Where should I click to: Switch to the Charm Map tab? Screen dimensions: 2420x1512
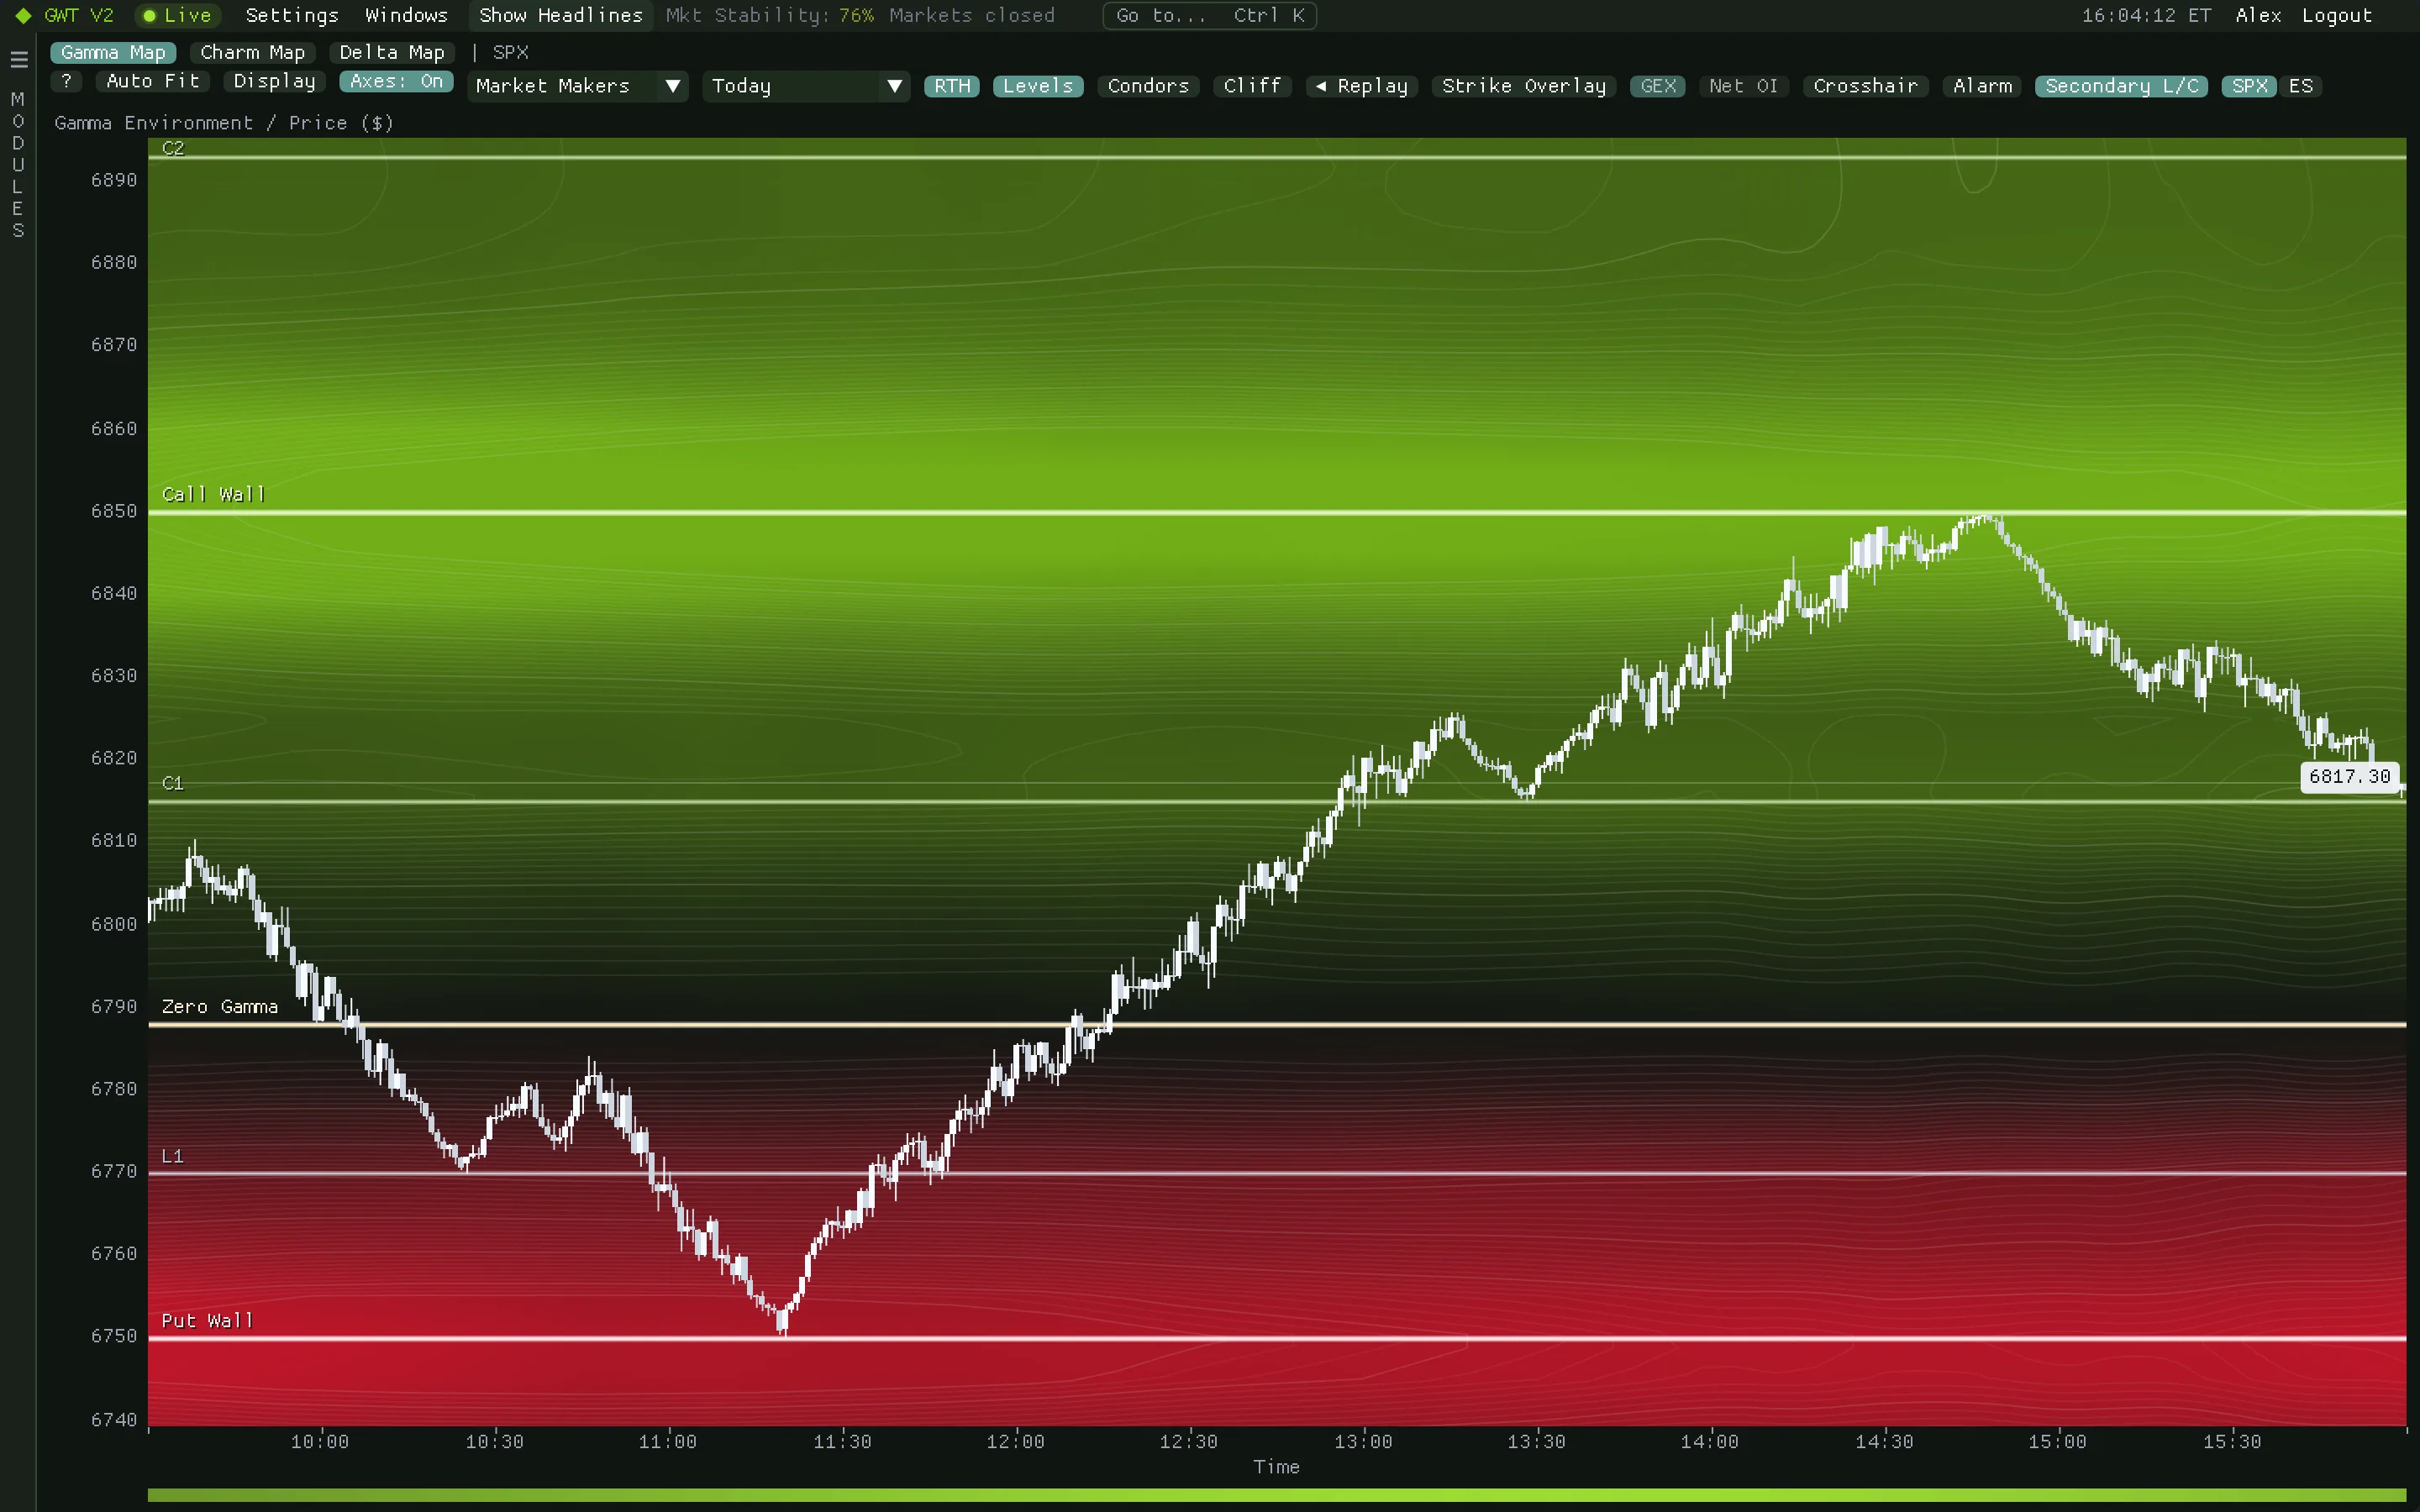pos(252,53)
